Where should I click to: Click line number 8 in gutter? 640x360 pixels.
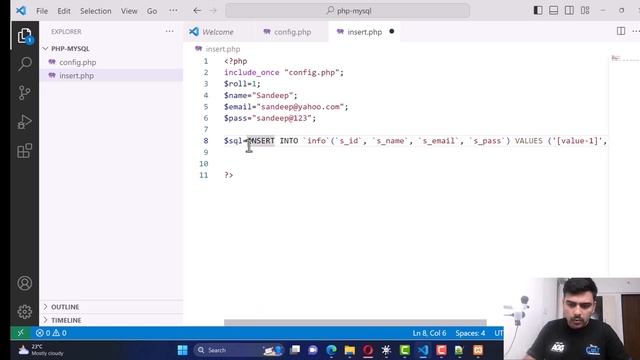[206, 141]
